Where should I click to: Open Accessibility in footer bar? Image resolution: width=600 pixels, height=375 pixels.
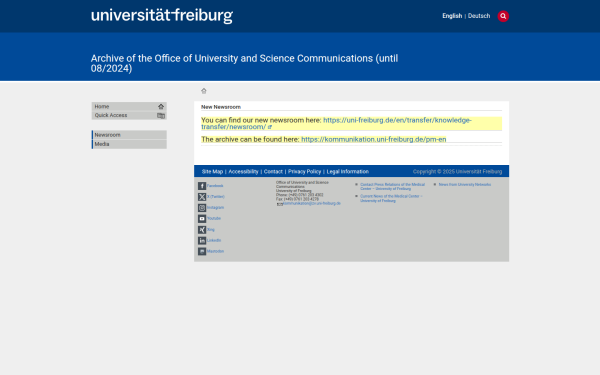pyautogui.click(x=243, y=171)
